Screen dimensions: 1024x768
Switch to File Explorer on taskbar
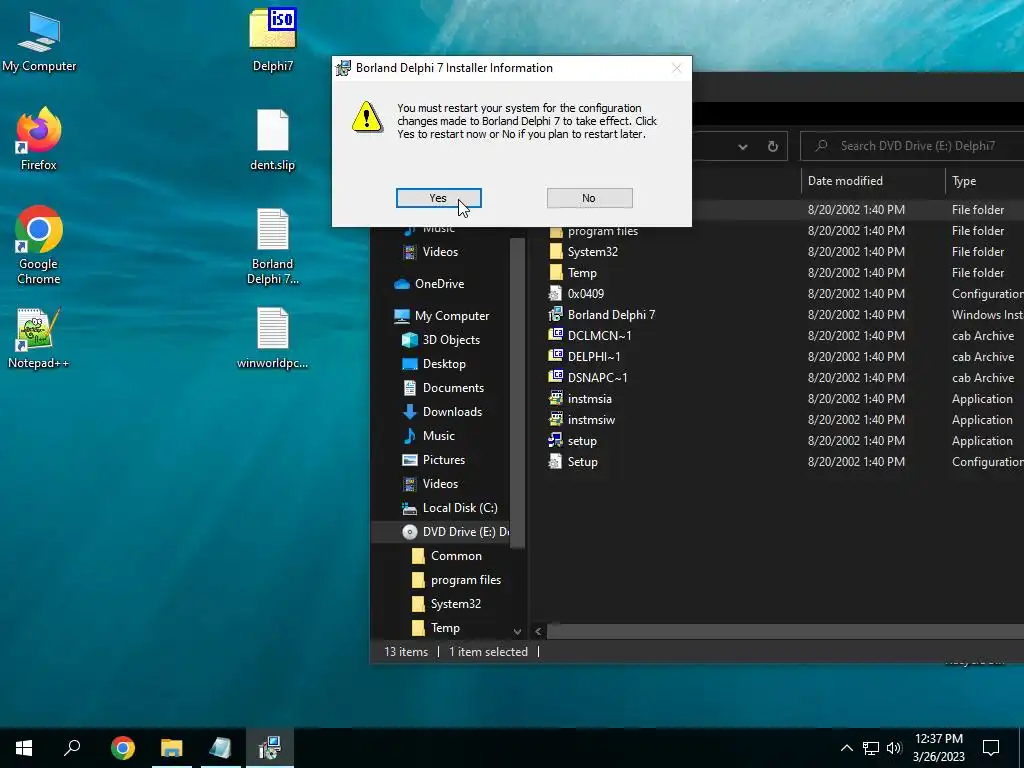pyautogui.click(x=172, y=748)
